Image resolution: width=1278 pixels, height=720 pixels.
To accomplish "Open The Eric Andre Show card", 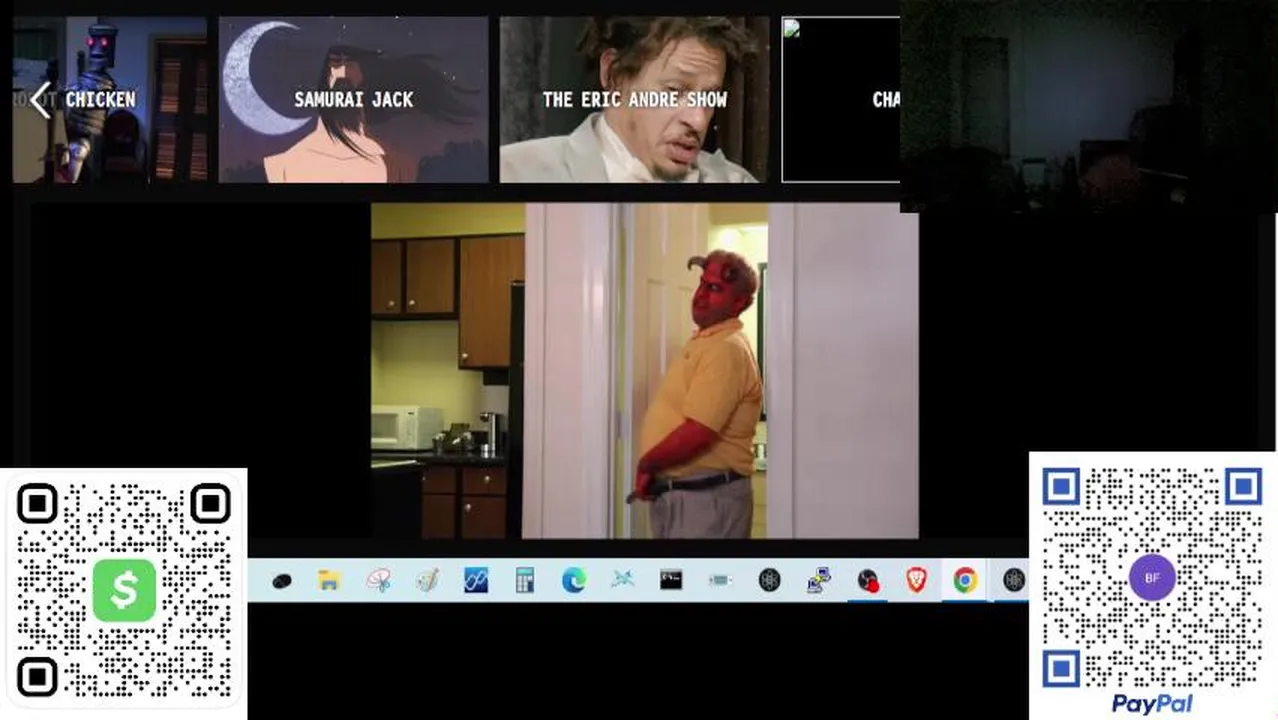I will click(x=635, y=100).
